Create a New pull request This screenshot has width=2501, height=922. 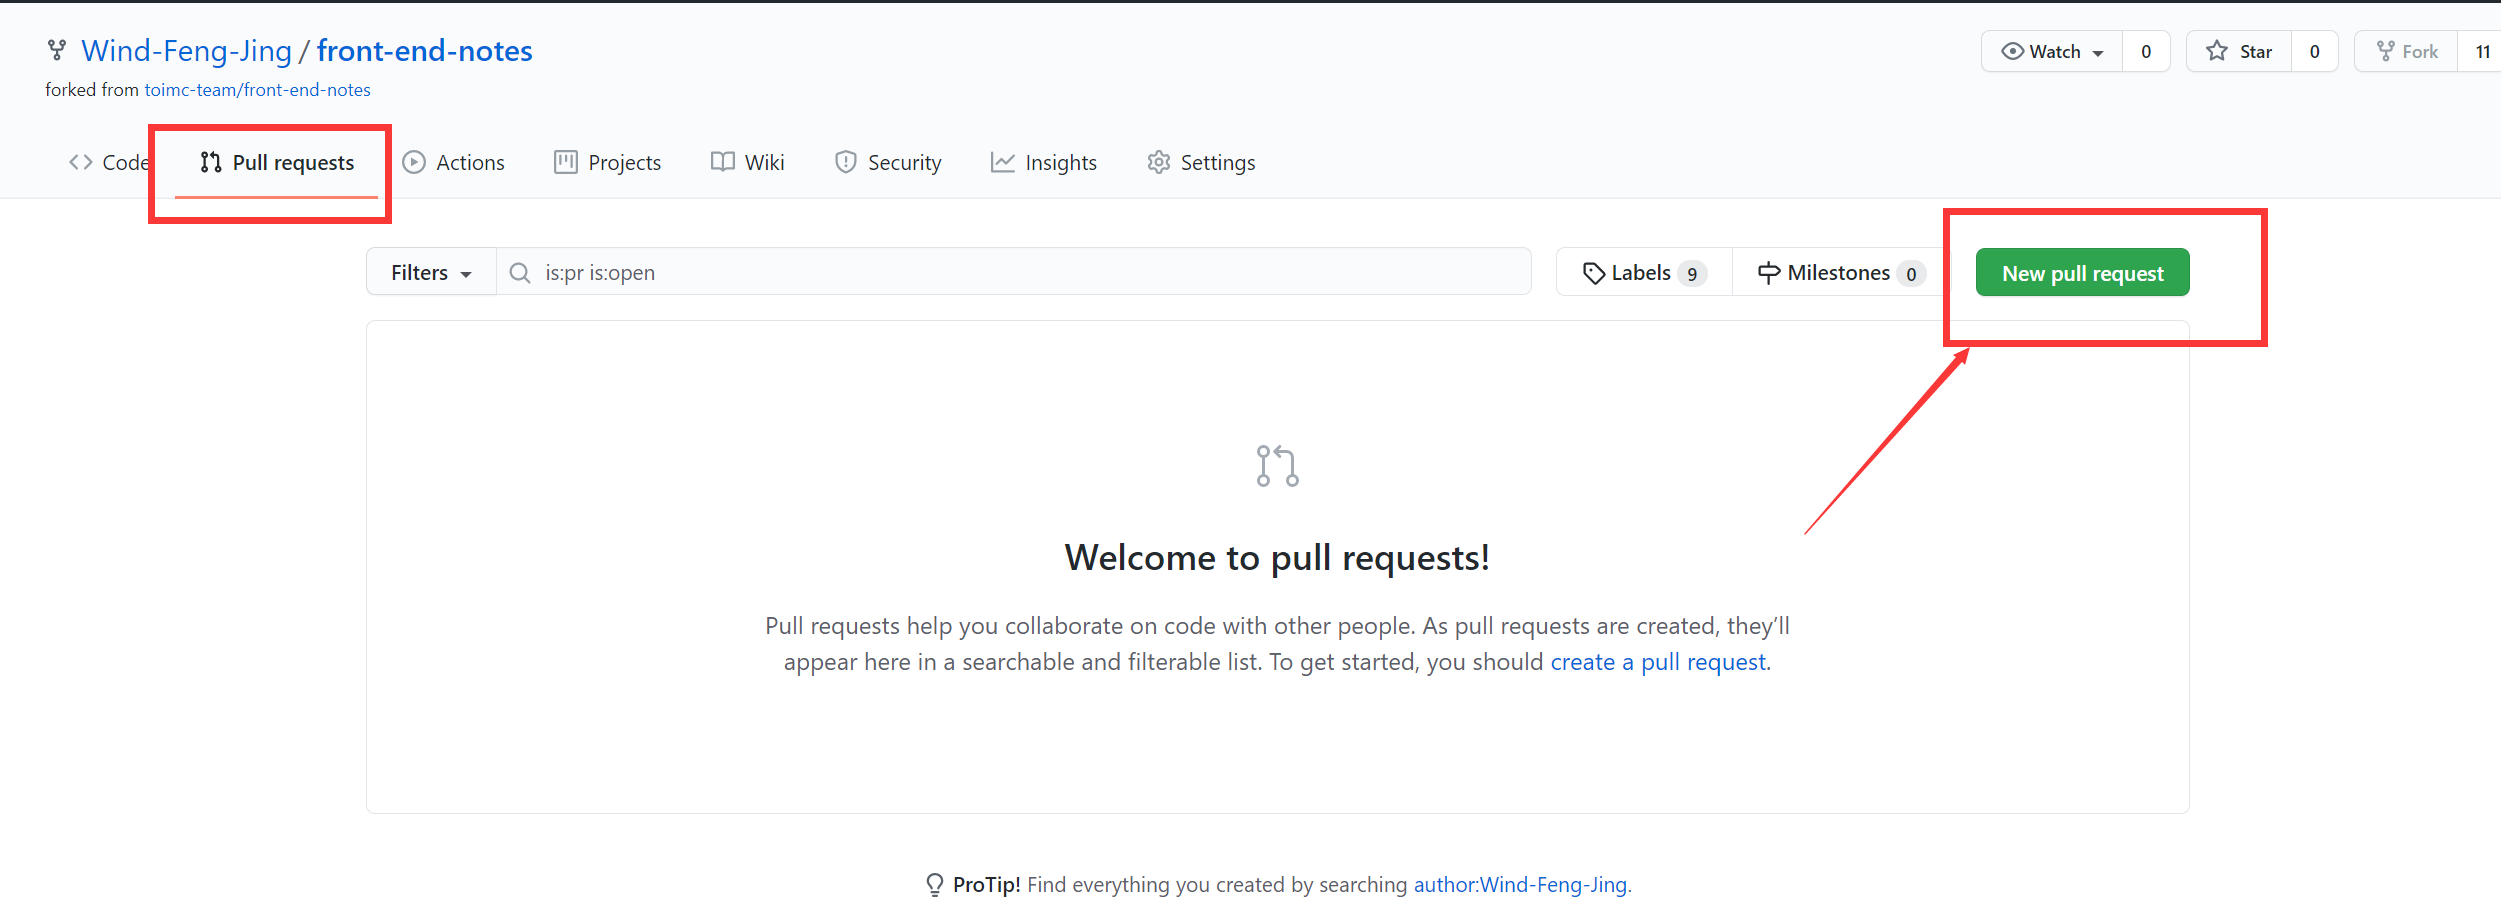pos(2083,273)
